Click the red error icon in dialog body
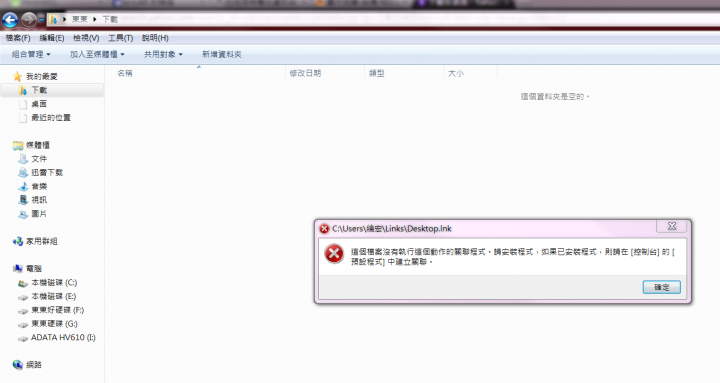 (334, 253)
